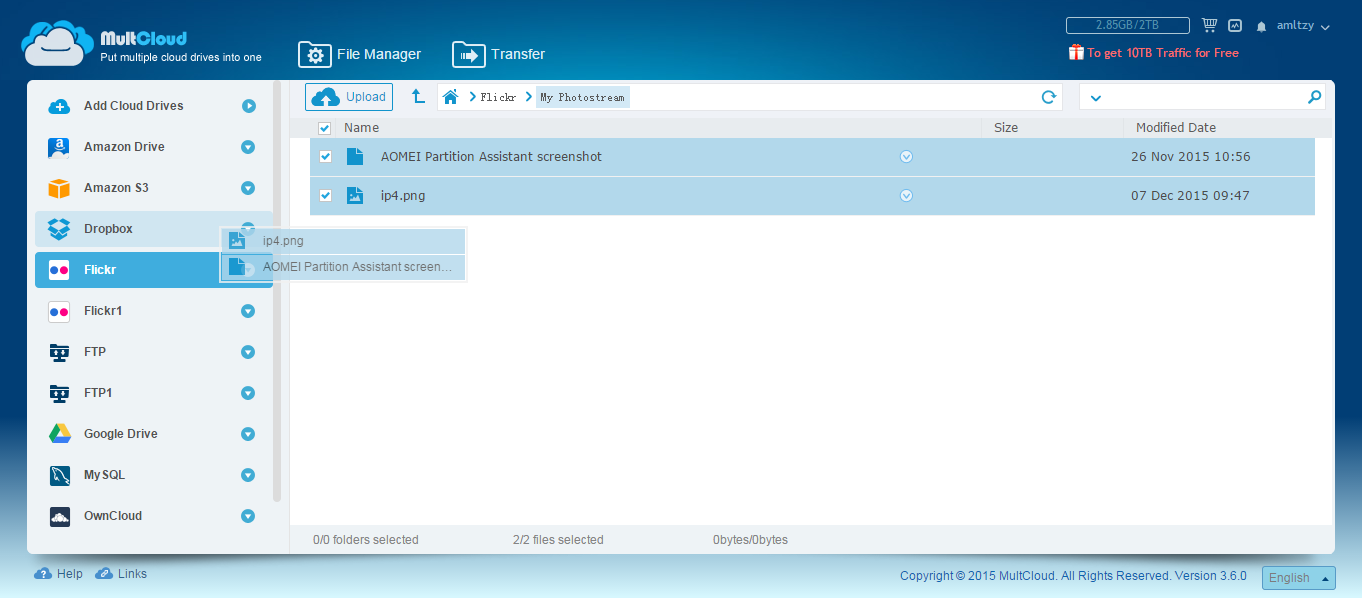Sort by Size column header
The width and height of the screenshot is (1362, 599).
point(1006,128)
